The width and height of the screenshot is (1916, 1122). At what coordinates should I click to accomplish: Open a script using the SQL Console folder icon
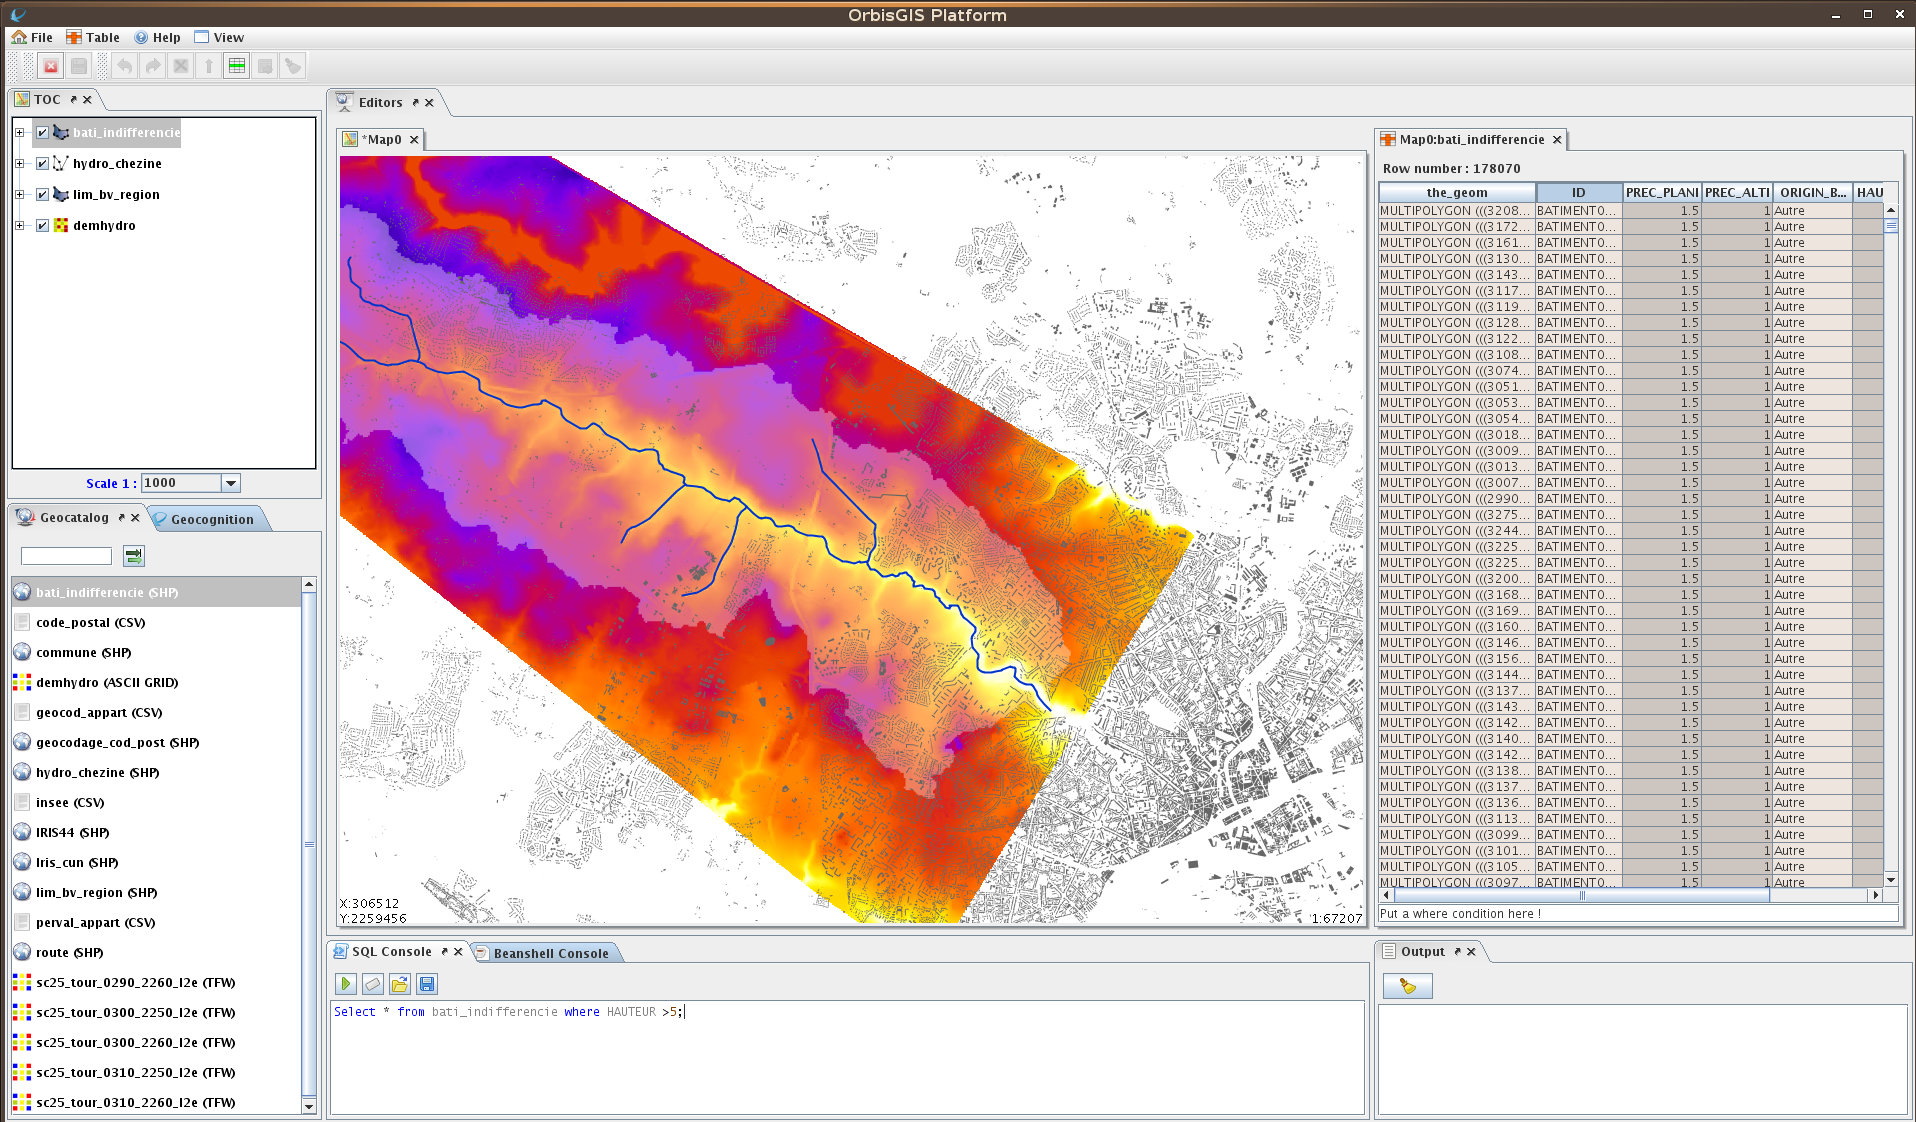pyautogui.click(x=400, y=984)
